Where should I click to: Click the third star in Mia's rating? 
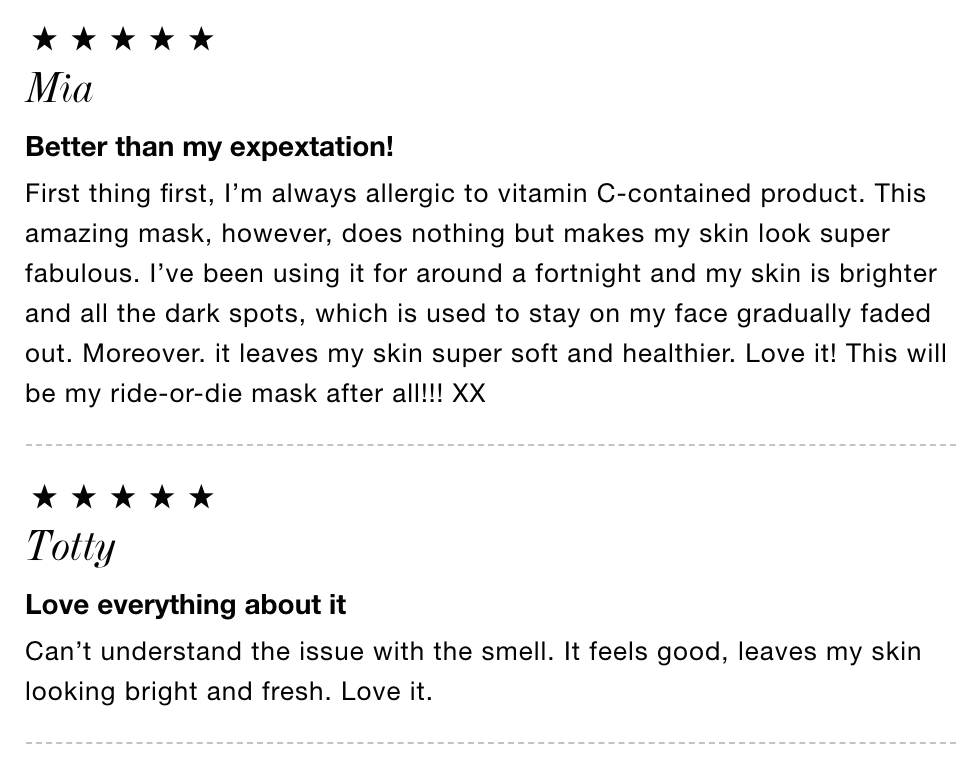click(123, 39)
